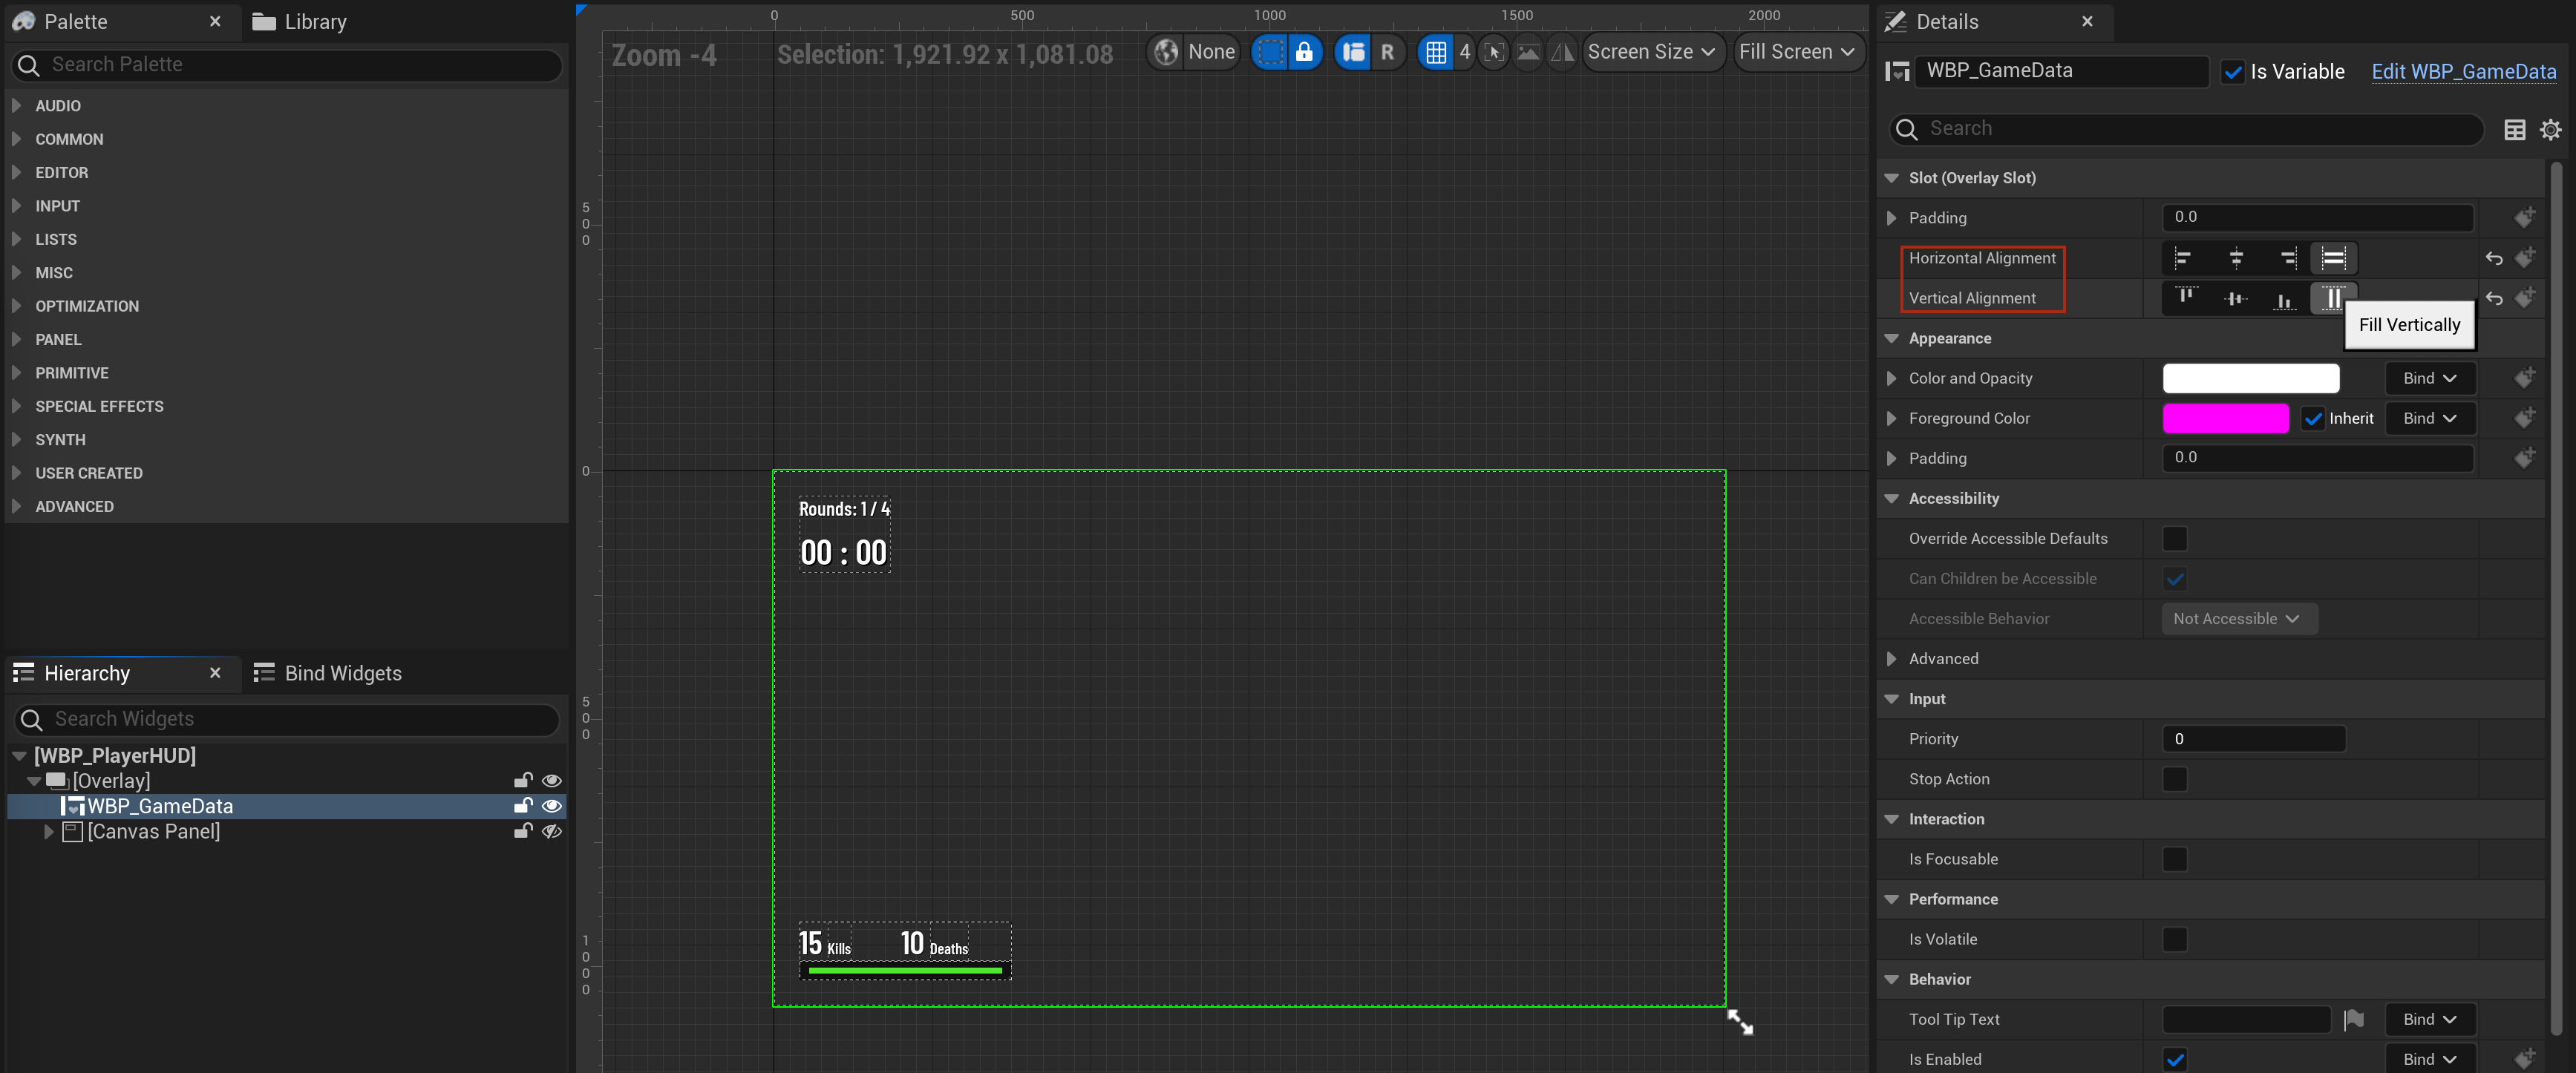Reset Horizontal Alignment to default

(x=2494, y=258)
